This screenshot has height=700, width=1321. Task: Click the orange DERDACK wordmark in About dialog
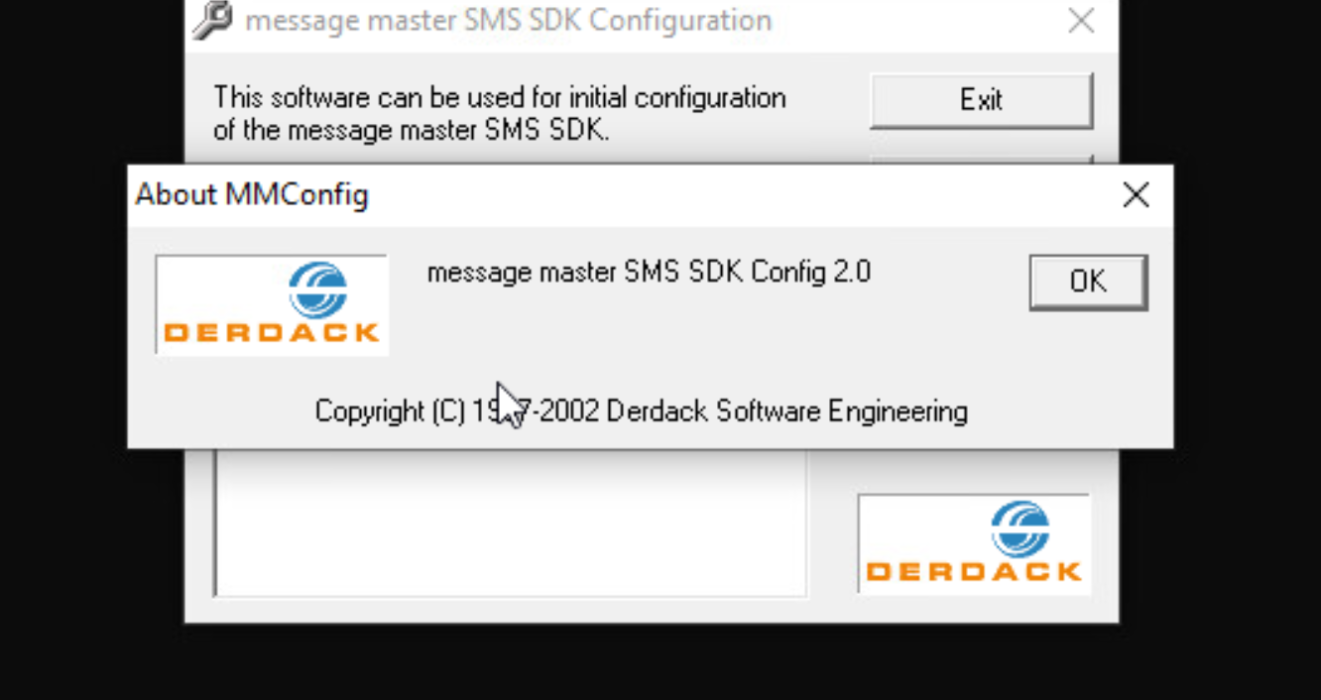point(272,332)
